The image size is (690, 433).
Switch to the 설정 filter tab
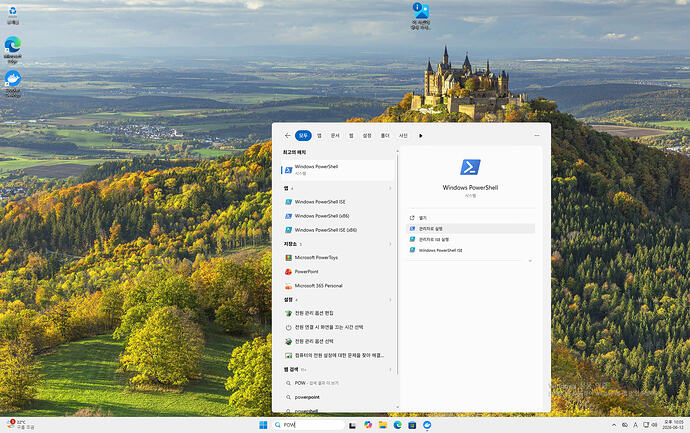pos(367,136)
